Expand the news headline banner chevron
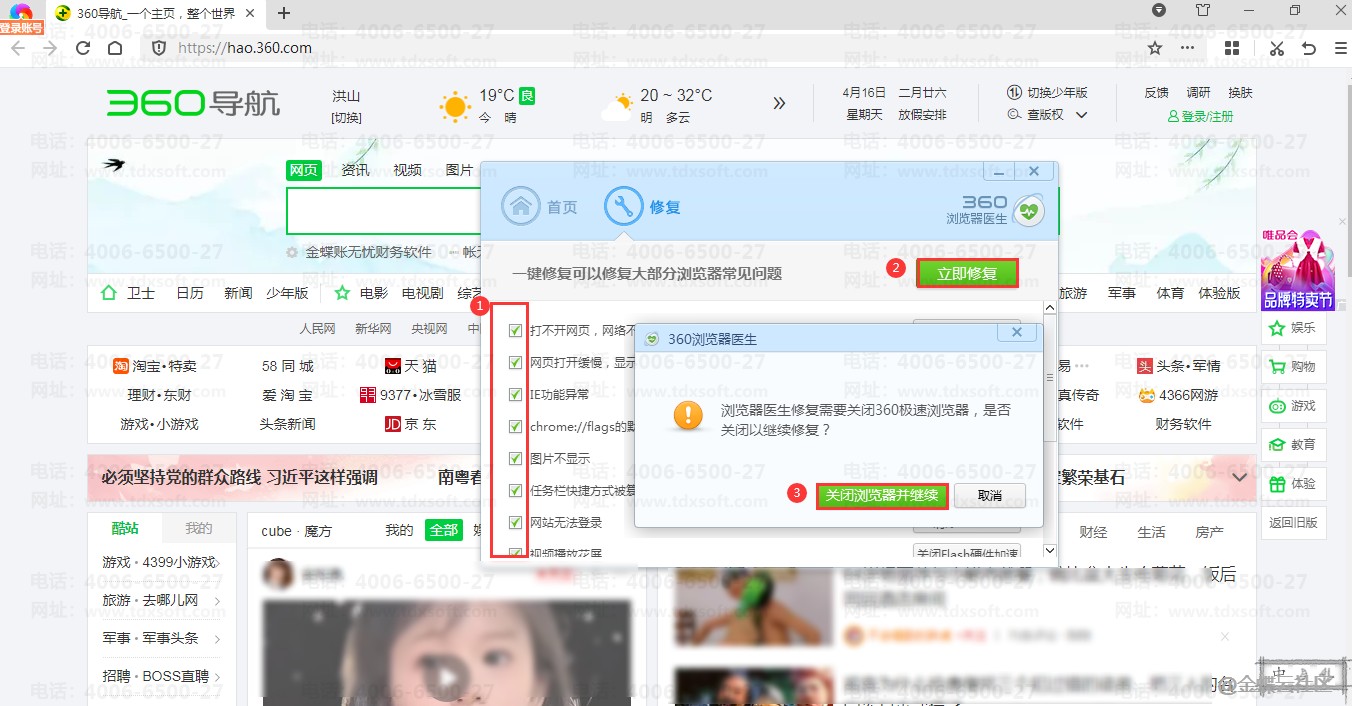Viewport: 1352px width, 706px height. pos(1240,478)
